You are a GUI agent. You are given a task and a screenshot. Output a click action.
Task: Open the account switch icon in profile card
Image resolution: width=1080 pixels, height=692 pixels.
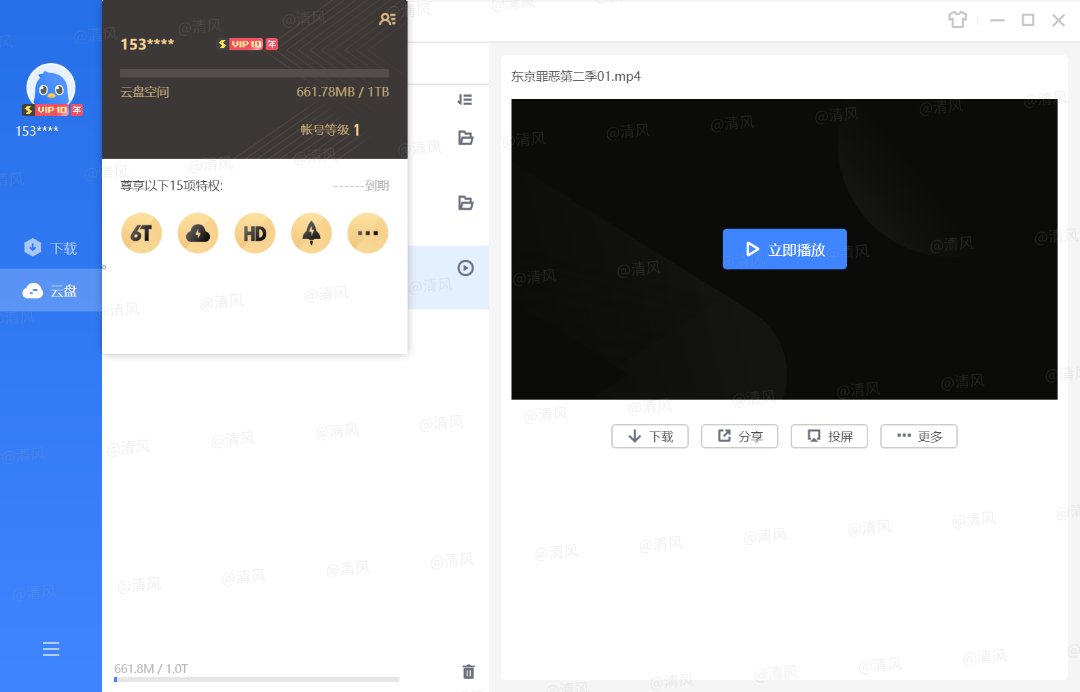[388, 19]
